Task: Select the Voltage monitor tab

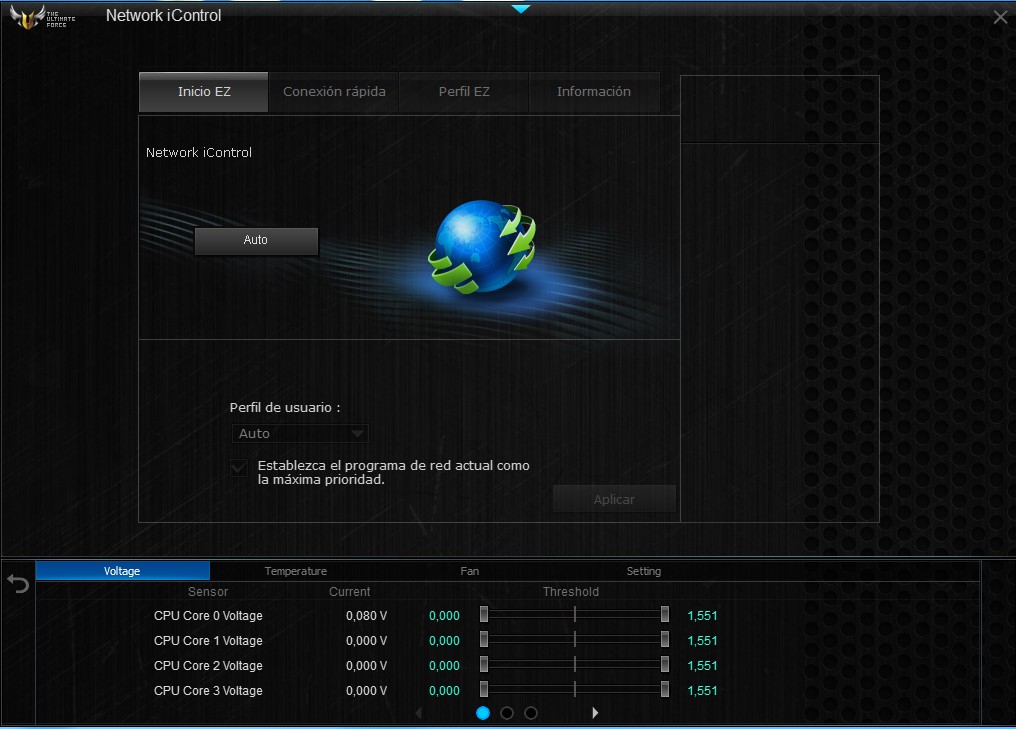Action: (122, 571)
